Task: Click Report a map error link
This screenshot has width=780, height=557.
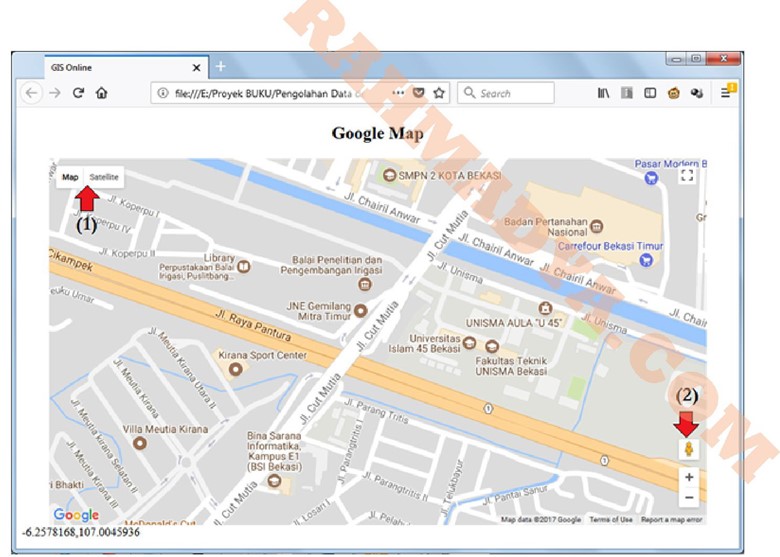Action: 671,520
